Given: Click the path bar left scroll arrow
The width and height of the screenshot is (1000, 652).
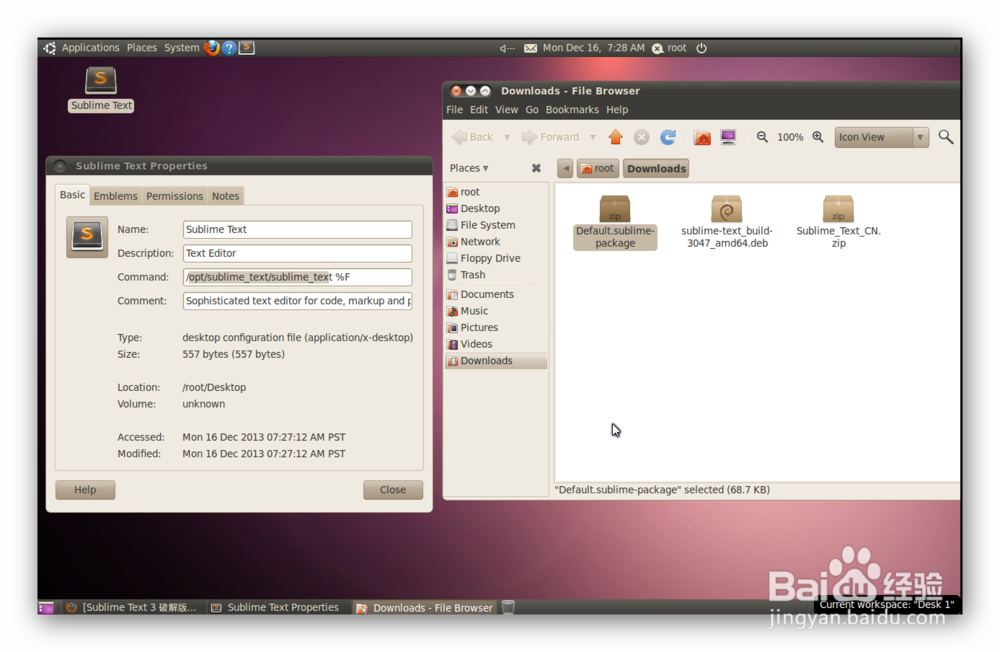Looking at the screenshot, I should (x=565, y=168).
